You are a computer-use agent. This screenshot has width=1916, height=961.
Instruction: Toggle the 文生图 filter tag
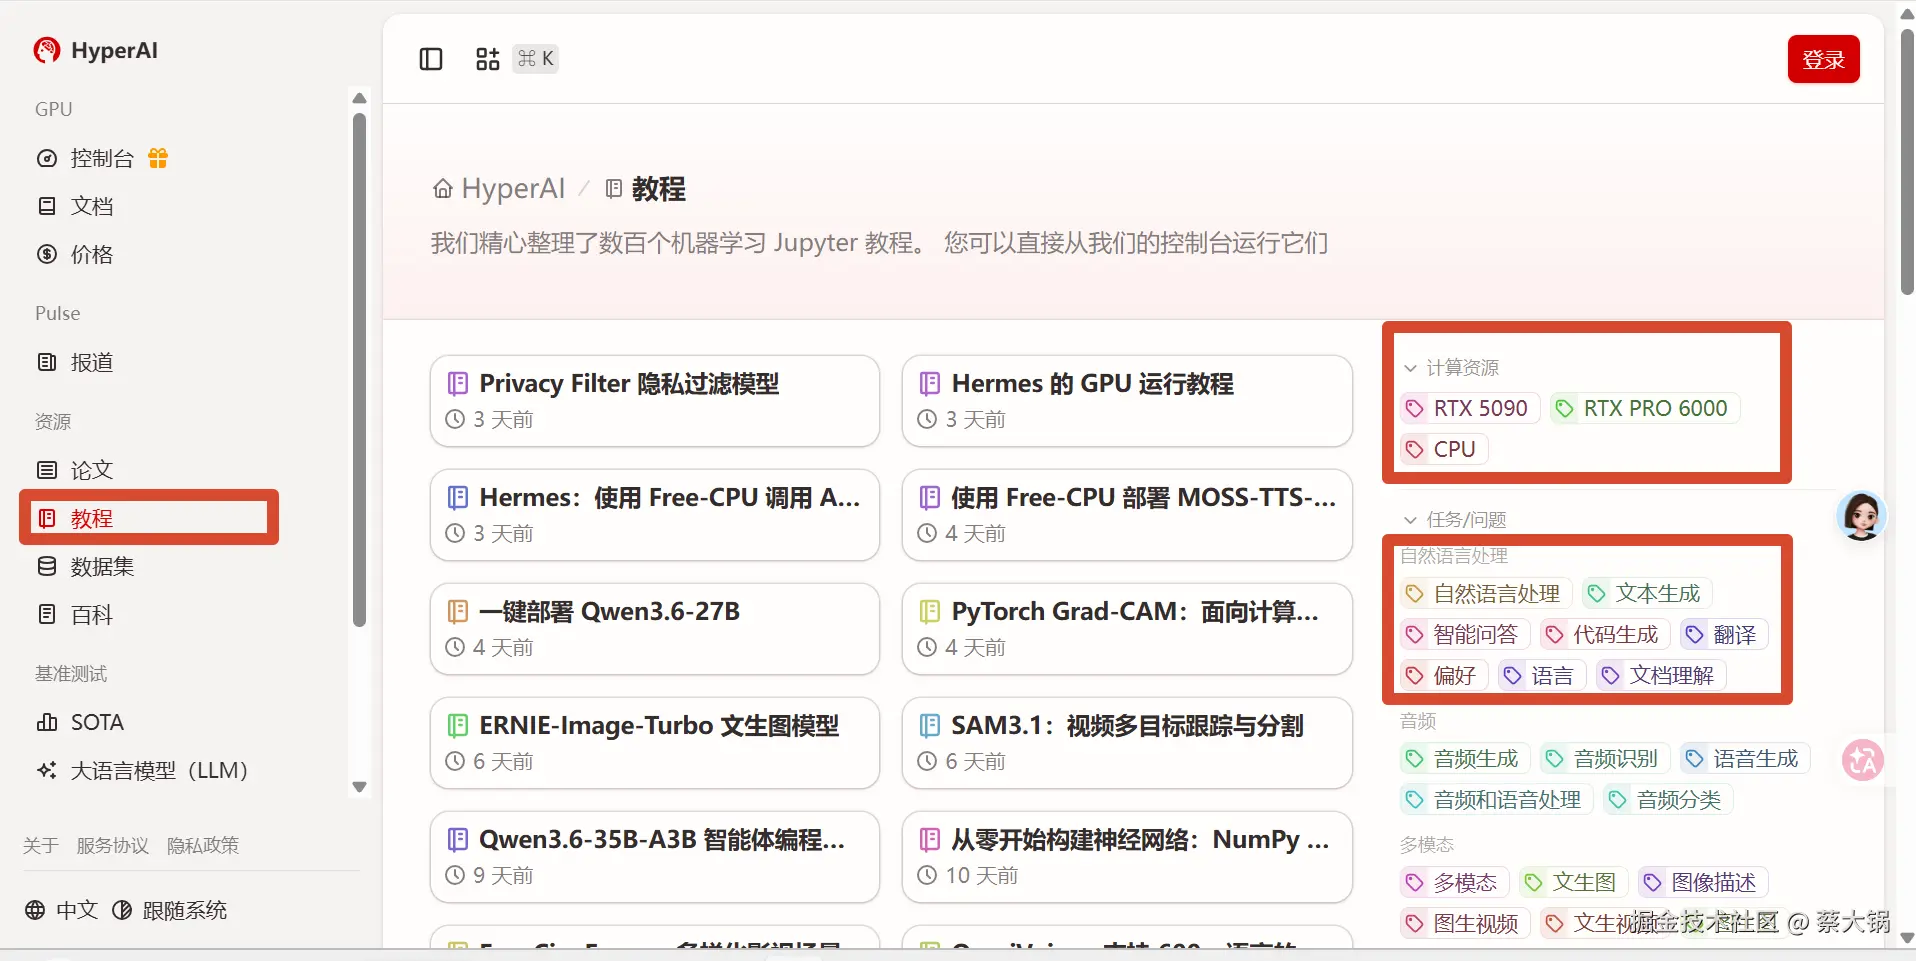pos(1572,882)
